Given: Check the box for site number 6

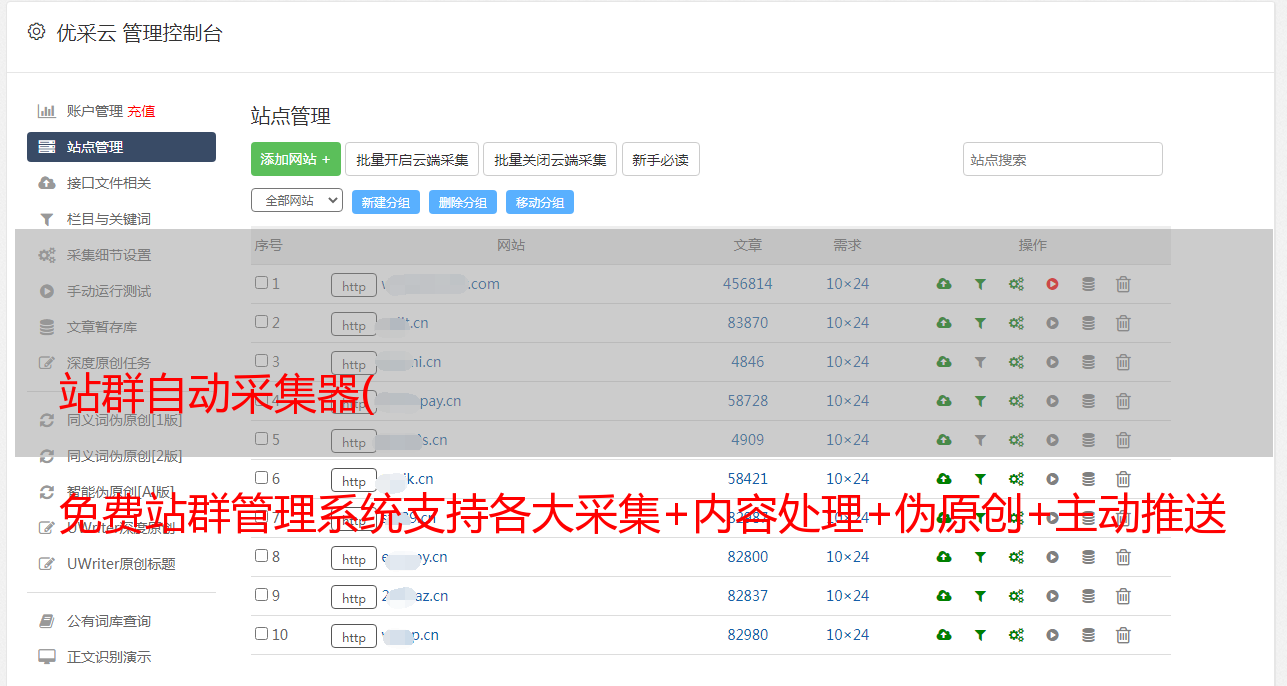Looking at the screenshot, I should pos(261,478).
